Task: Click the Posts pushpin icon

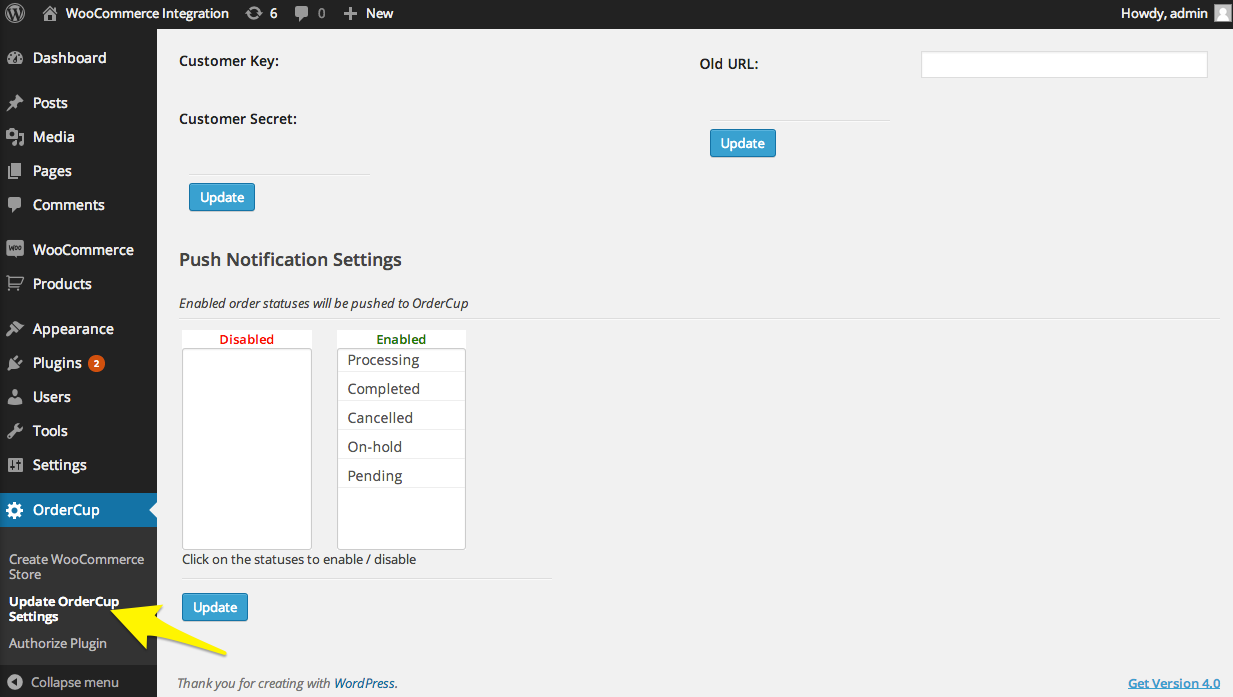Action: click(15, 103)
